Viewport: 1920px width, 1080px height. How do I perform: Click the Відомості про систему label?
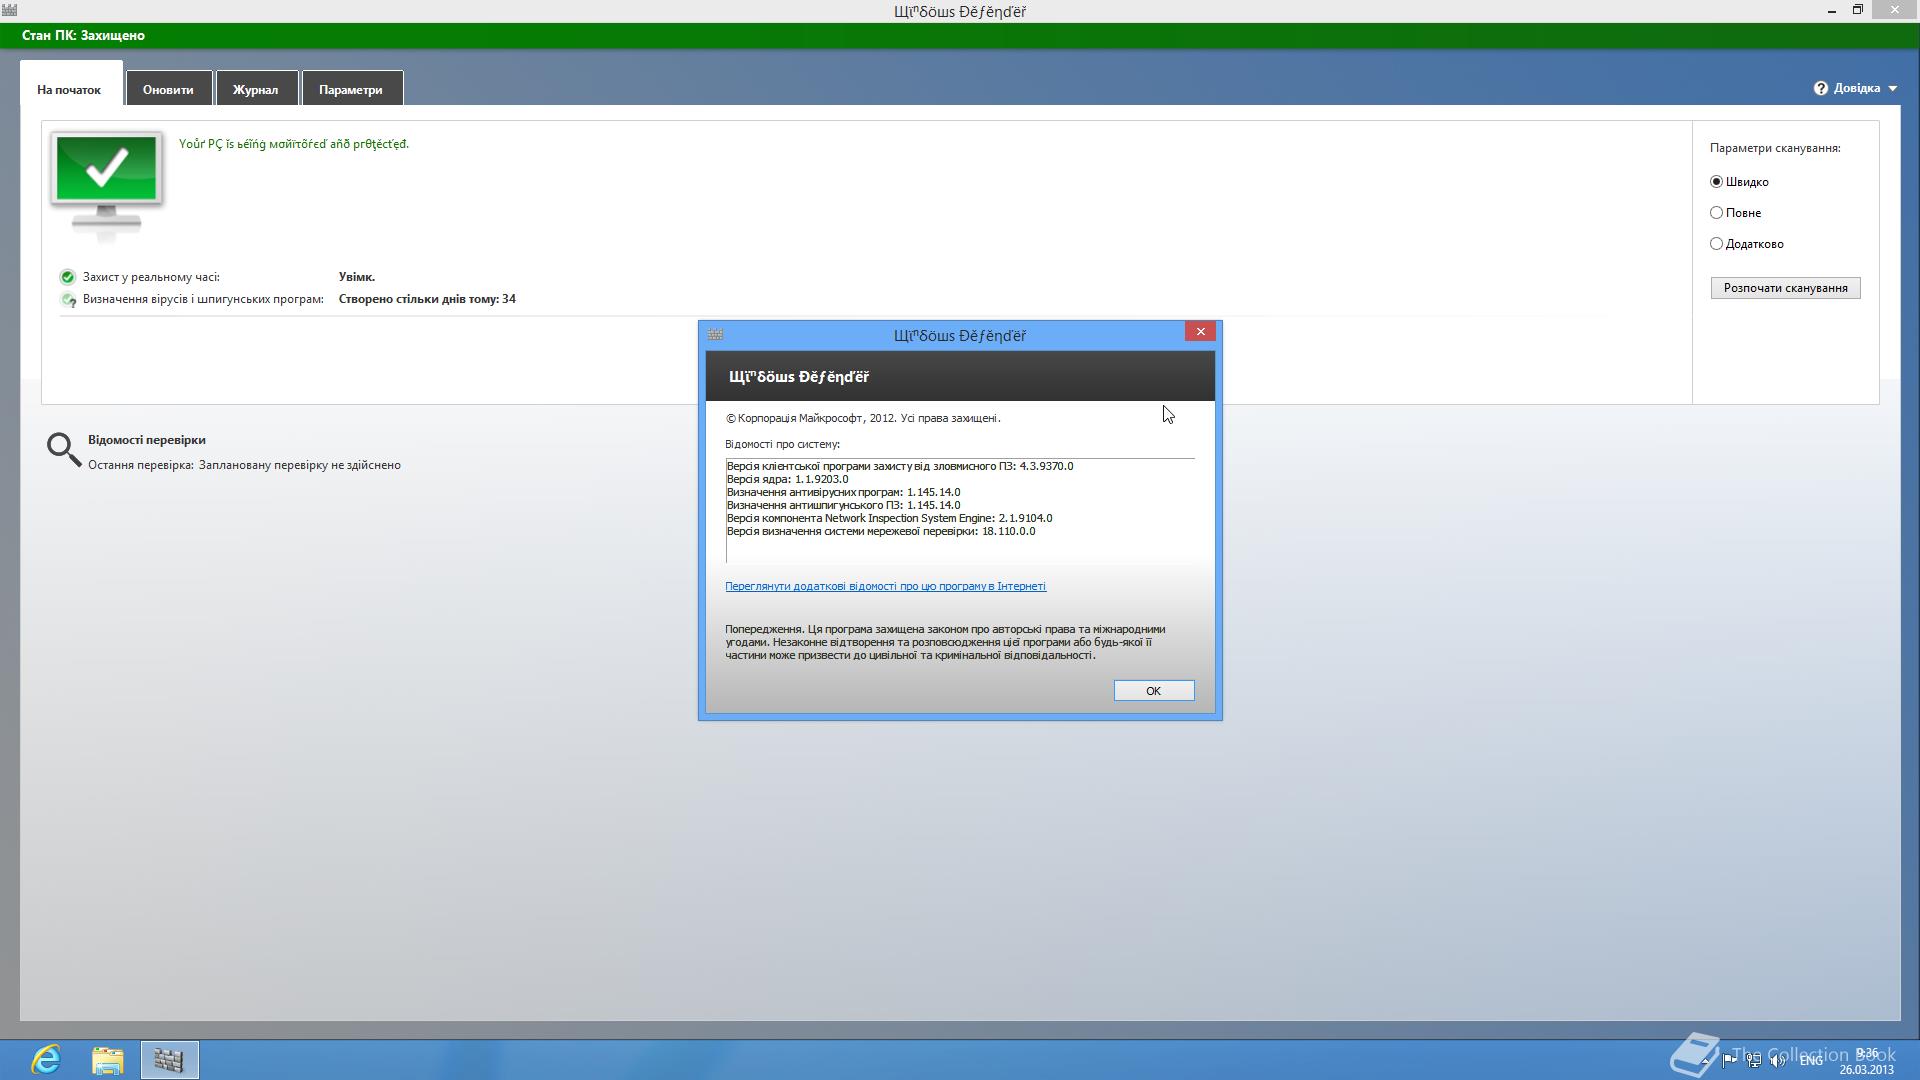click(782, 444)
